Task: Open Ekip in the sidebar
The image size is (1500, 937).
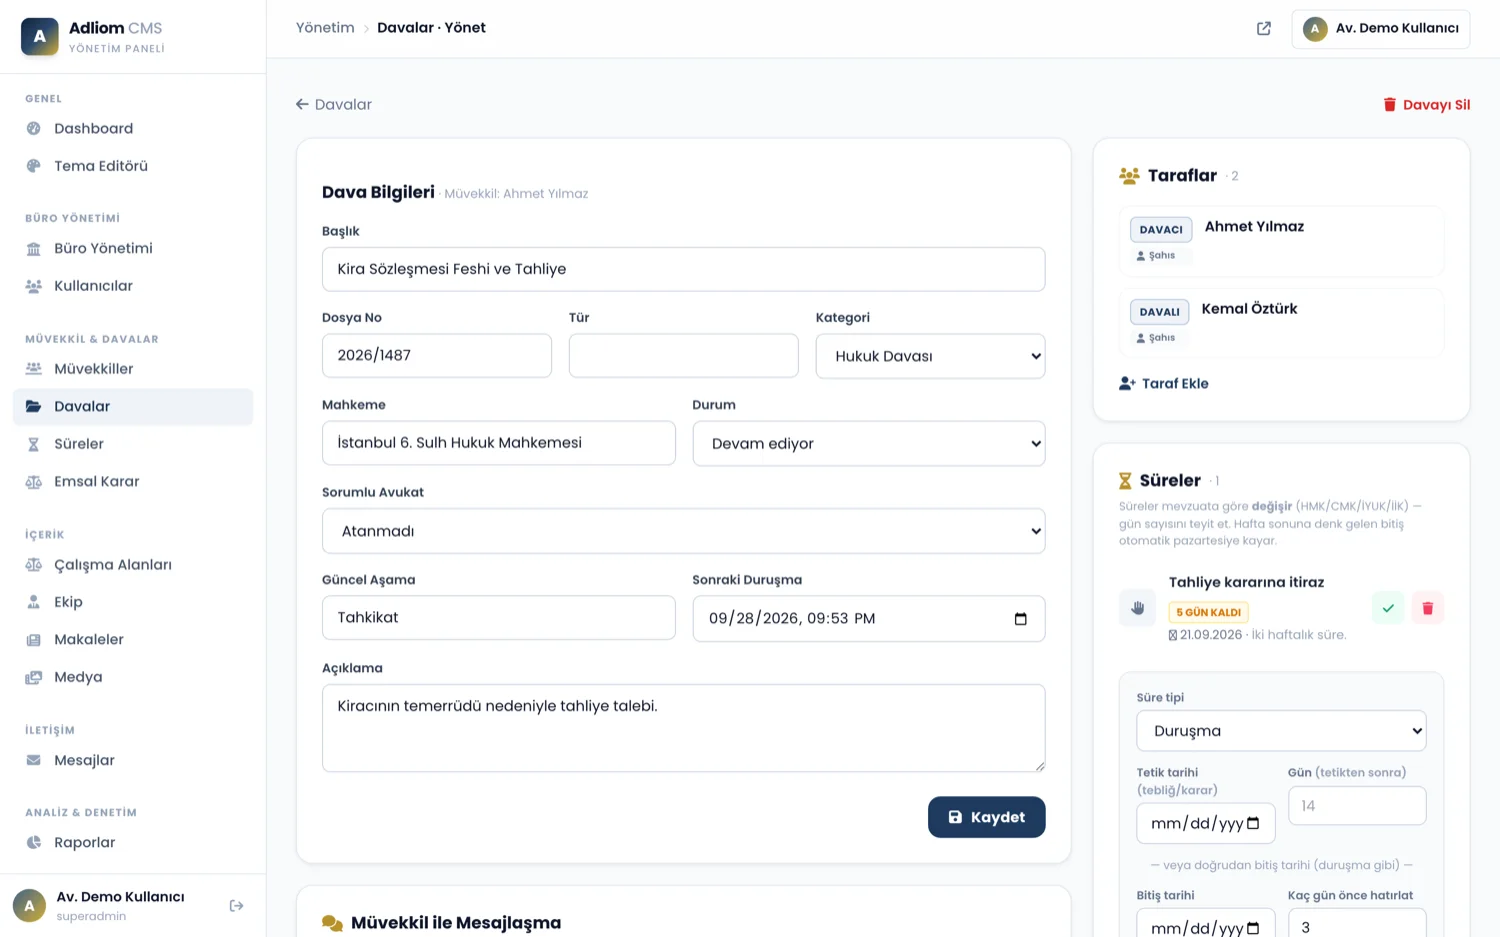Action: pos(133,602)
